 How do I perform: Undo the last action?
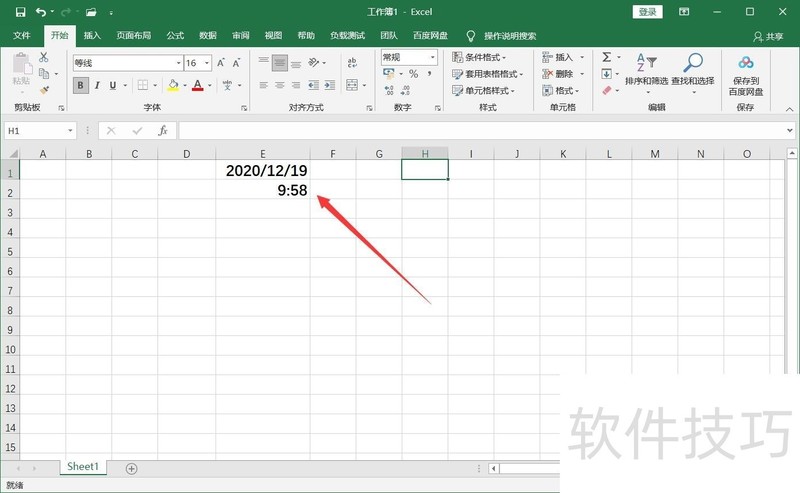pos(41,12)
